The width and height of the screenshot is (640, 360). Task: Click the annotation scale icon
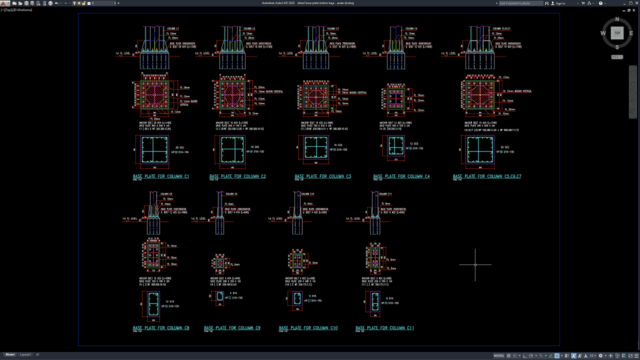pos(586,356)
